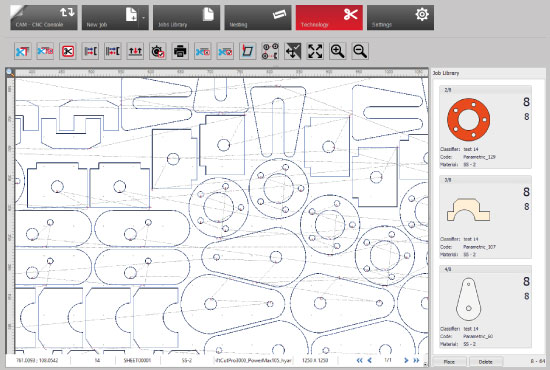
Task: Fit view with the expand arrows icon
Action: pyautogui.click(x=315, y=52)
